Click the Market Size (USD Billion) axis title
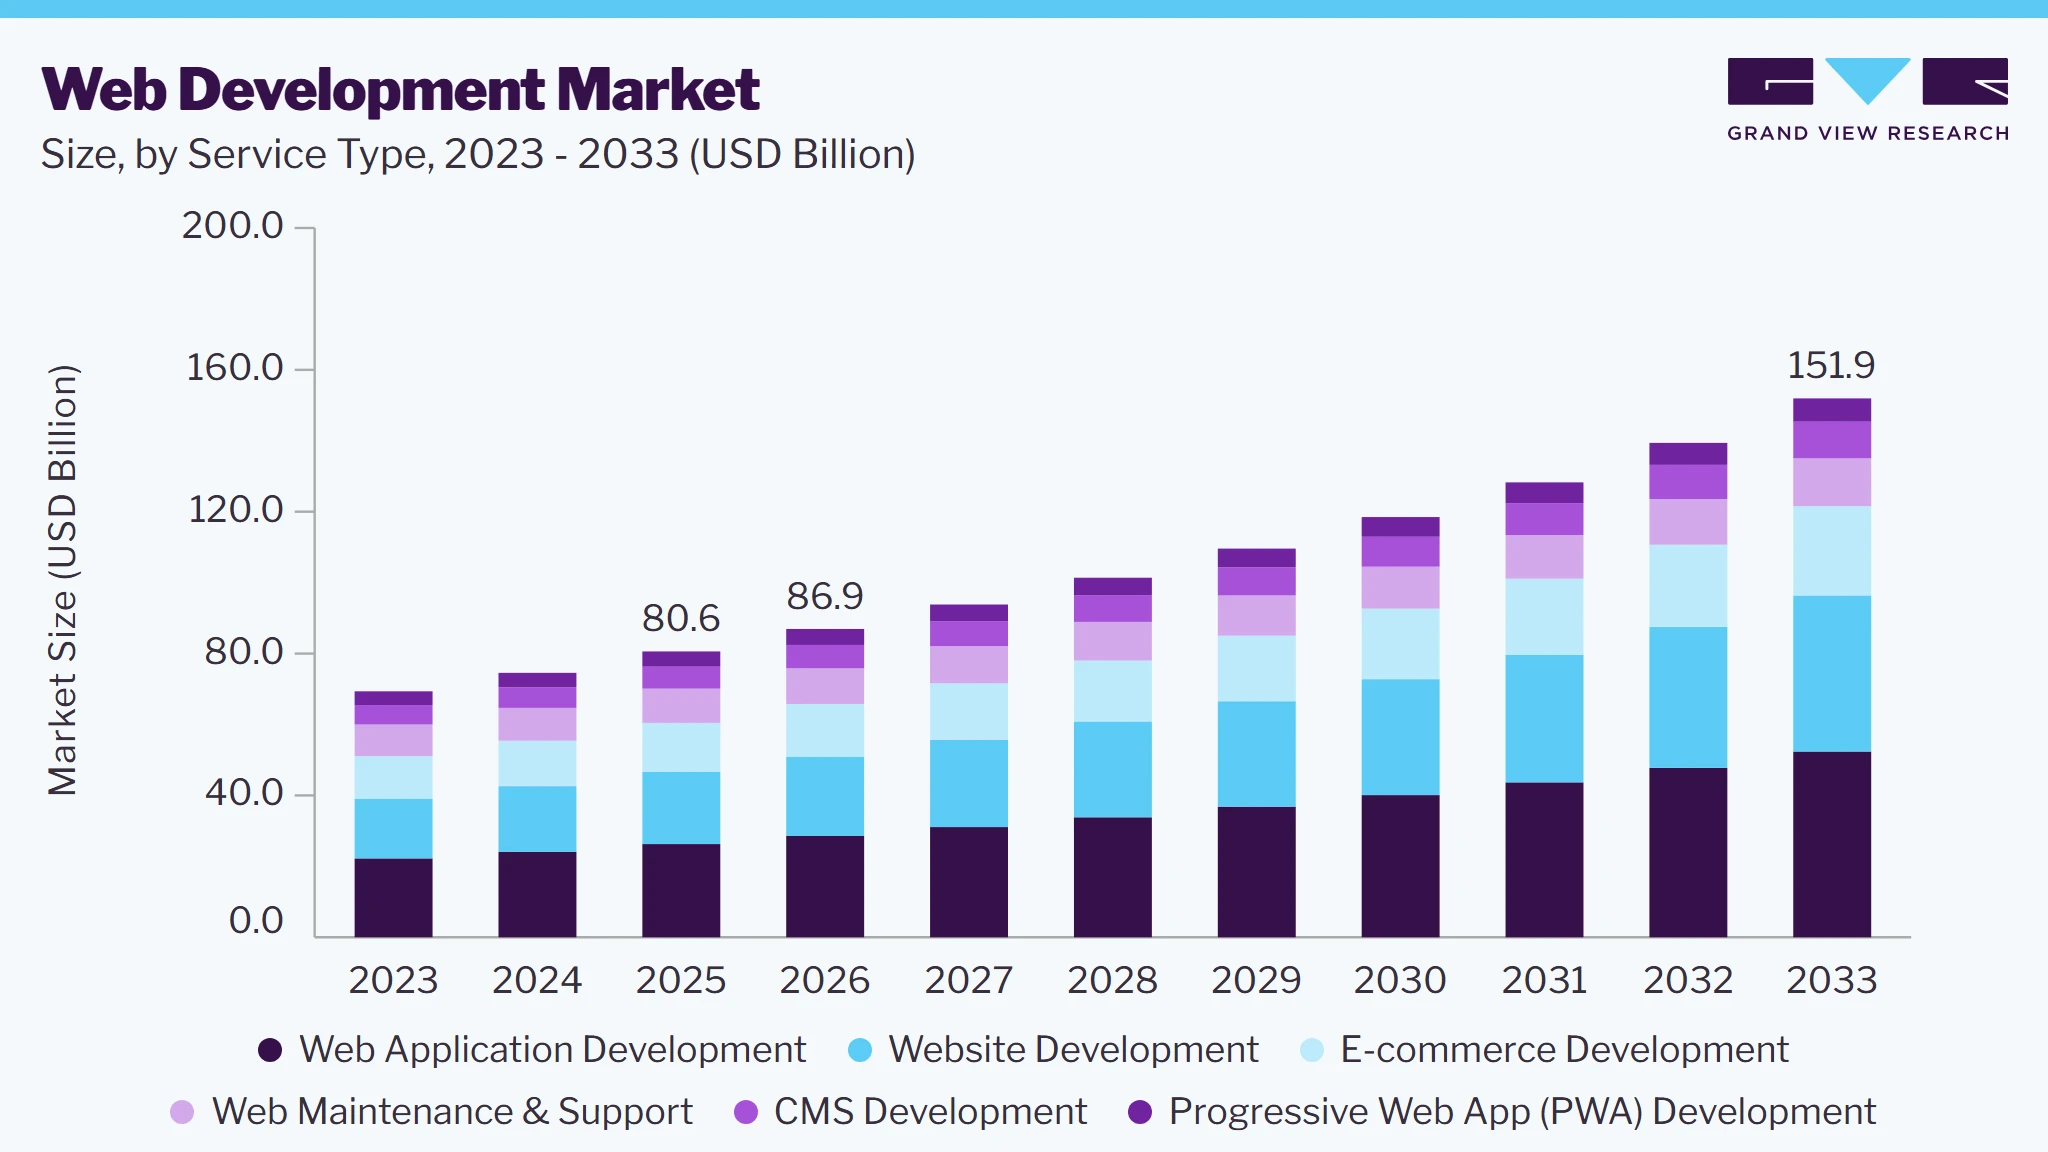 (62, 580)
